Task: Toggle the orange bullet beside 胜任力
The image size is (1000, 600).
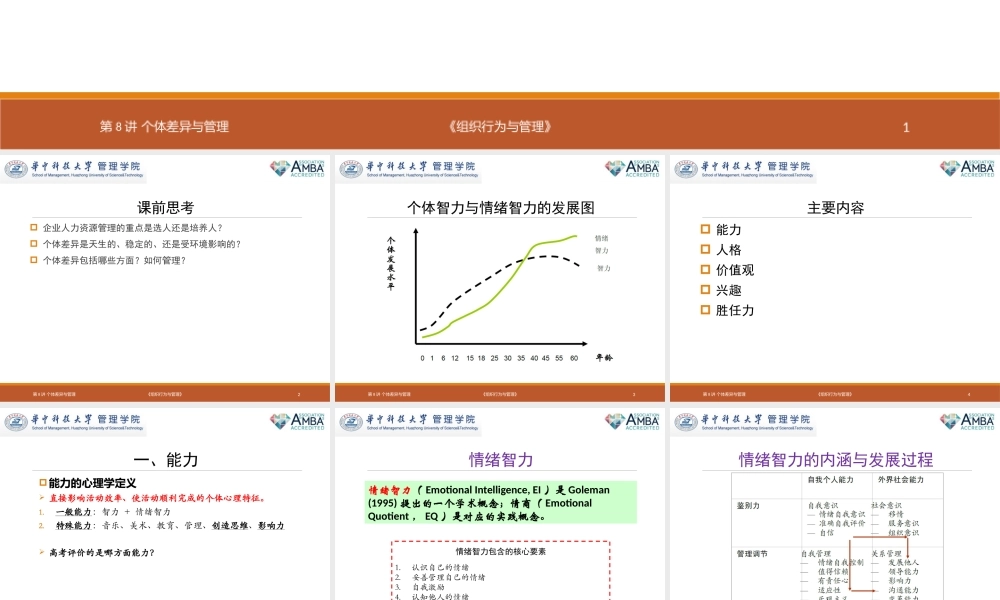Action: click(x=706, y=310)
